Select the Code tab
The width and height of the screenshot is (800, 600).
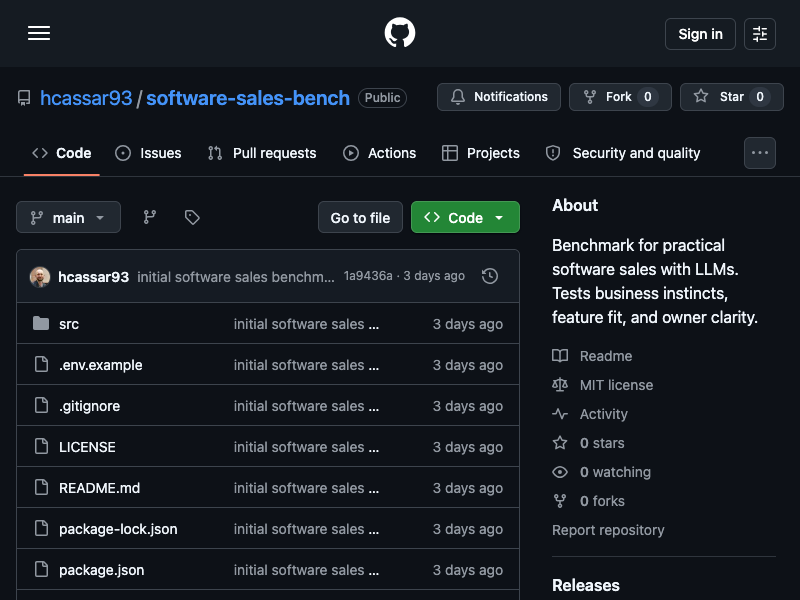click(x=62, y=153)
